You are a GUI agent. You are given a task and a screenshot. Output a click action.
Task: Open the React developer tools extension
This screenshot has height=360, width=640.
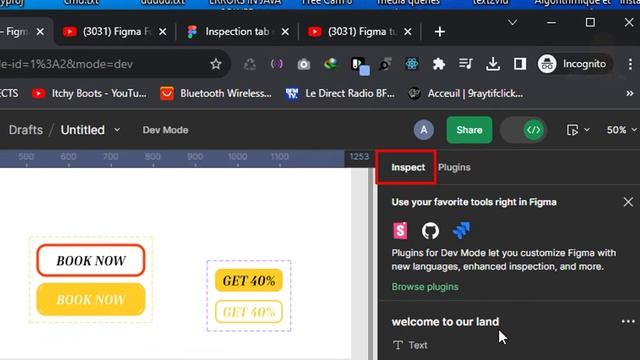[x=412, y=64]
